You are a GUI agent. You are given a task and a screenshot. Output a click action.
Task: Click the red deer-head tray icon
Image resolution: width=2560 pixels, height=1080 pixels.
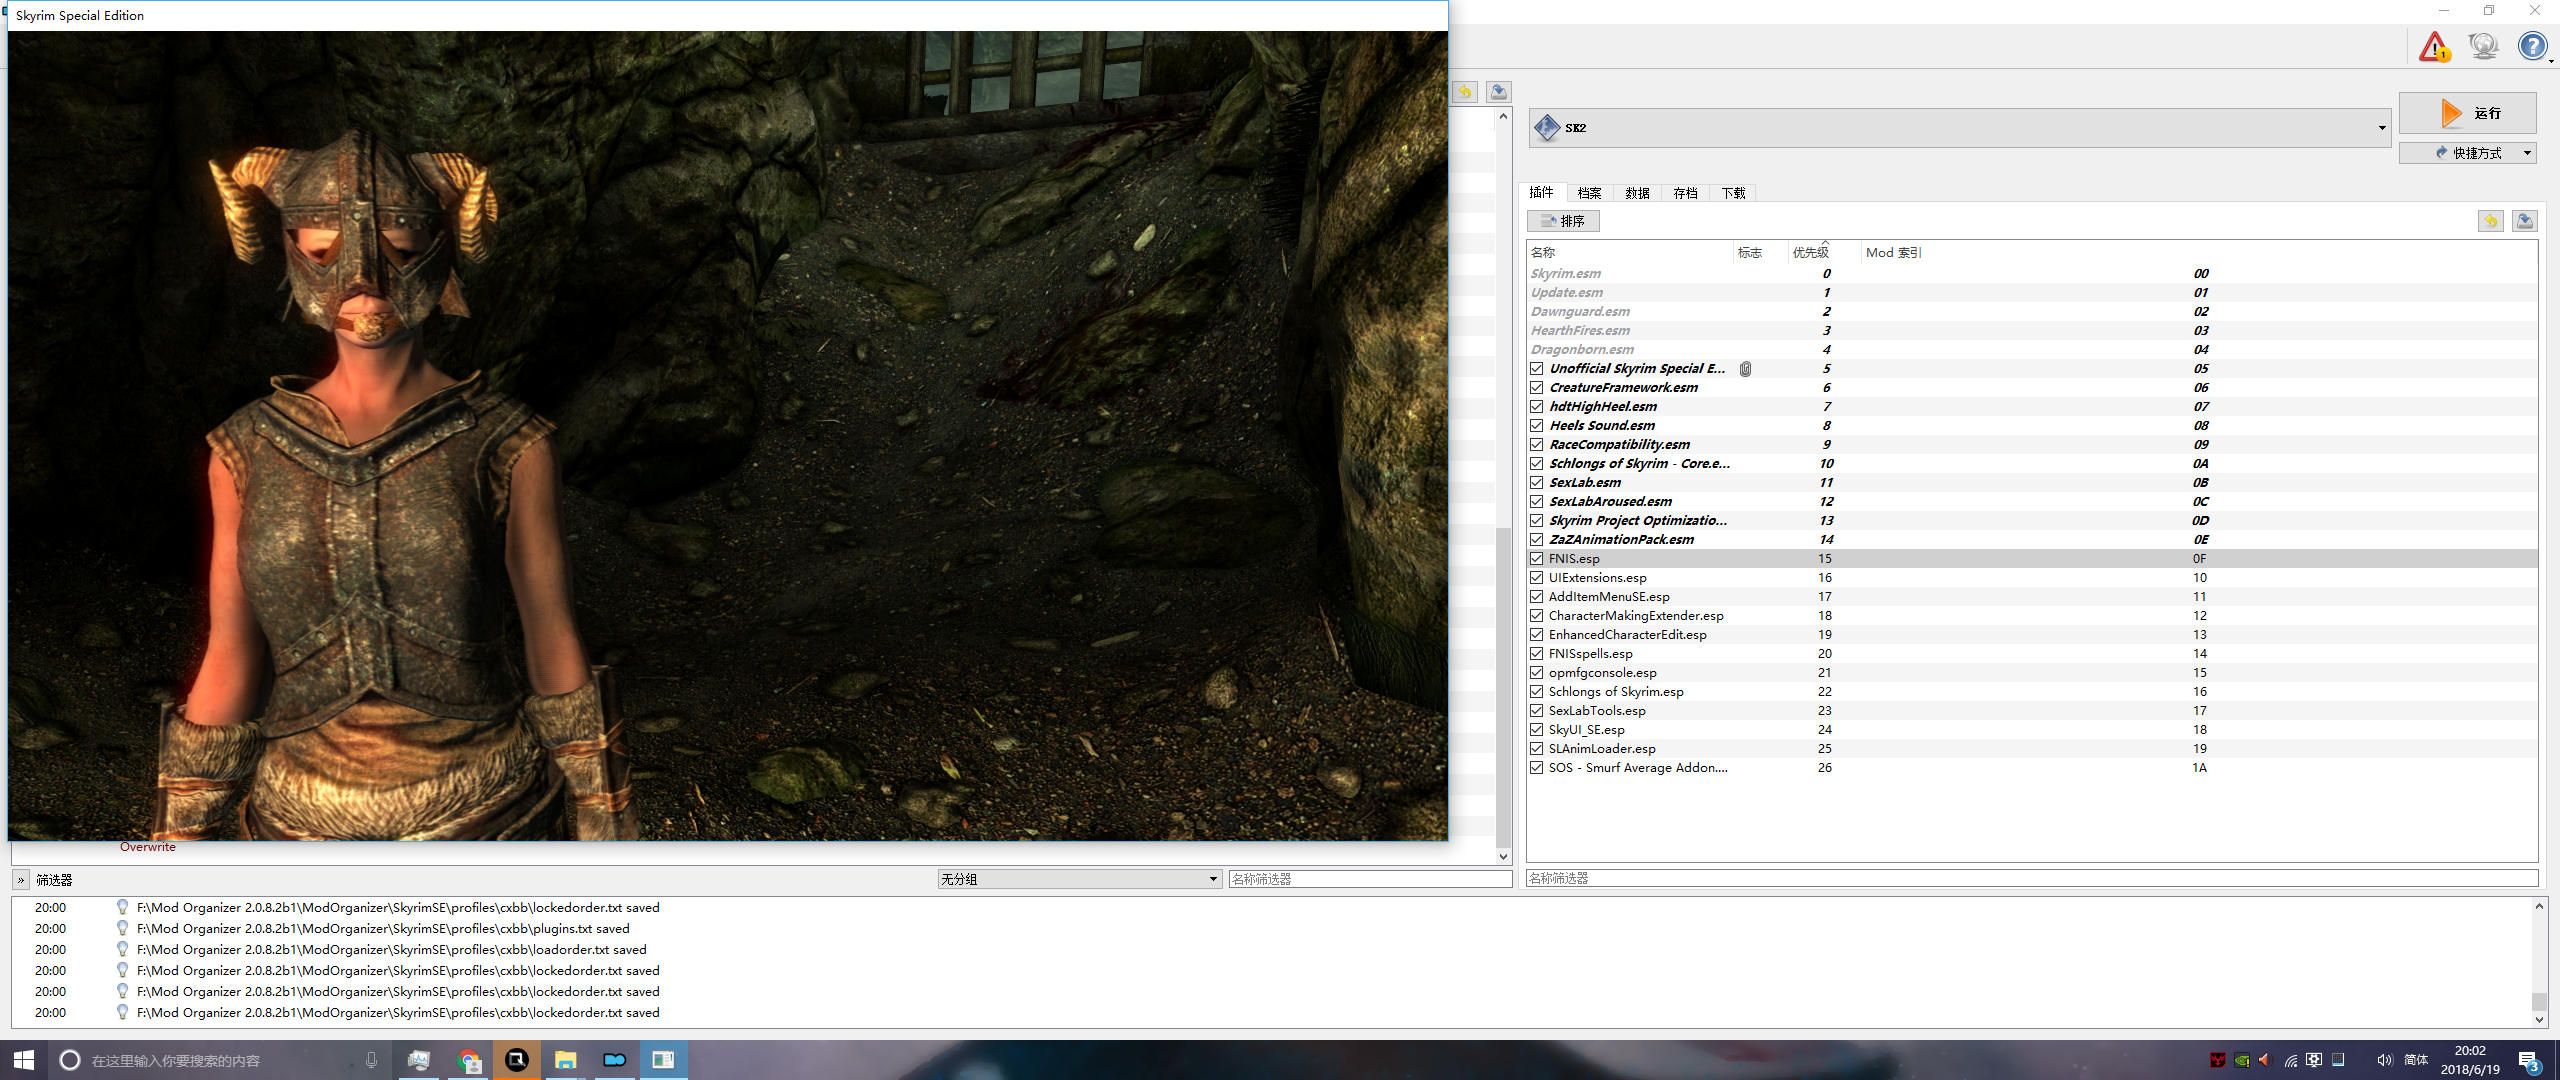[x=2218, y=1060]
